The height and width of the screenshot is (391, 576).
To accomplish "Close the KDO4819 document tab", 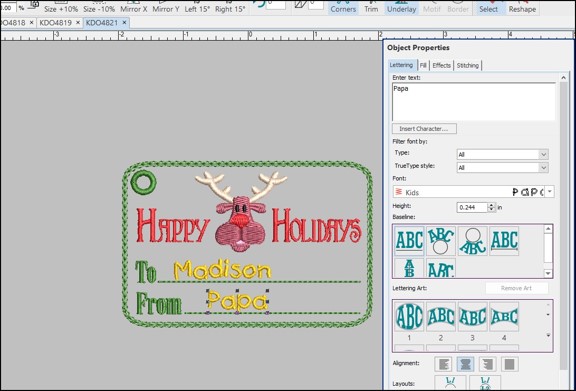I will pos(78,23).
